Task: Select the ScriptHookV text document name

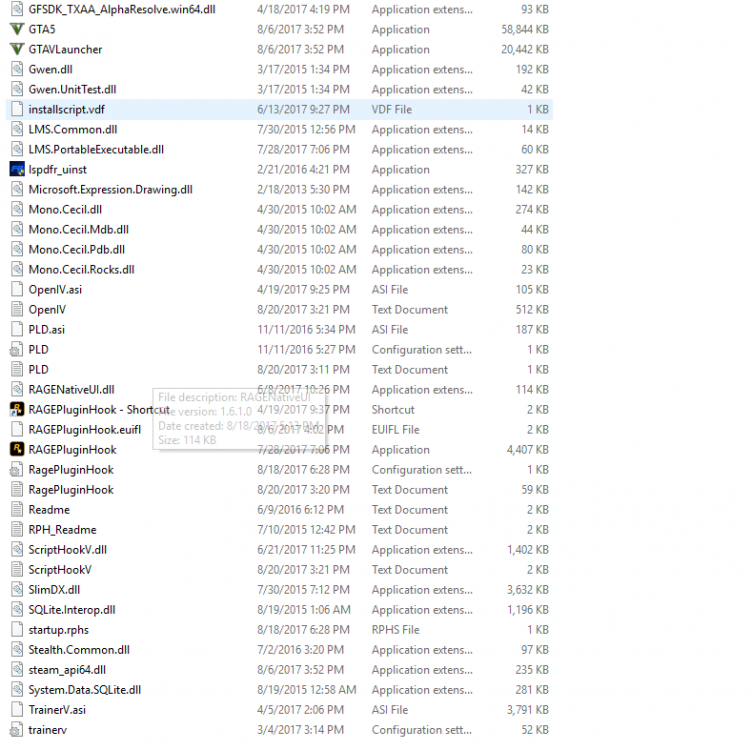Action: tap(60, 570)
